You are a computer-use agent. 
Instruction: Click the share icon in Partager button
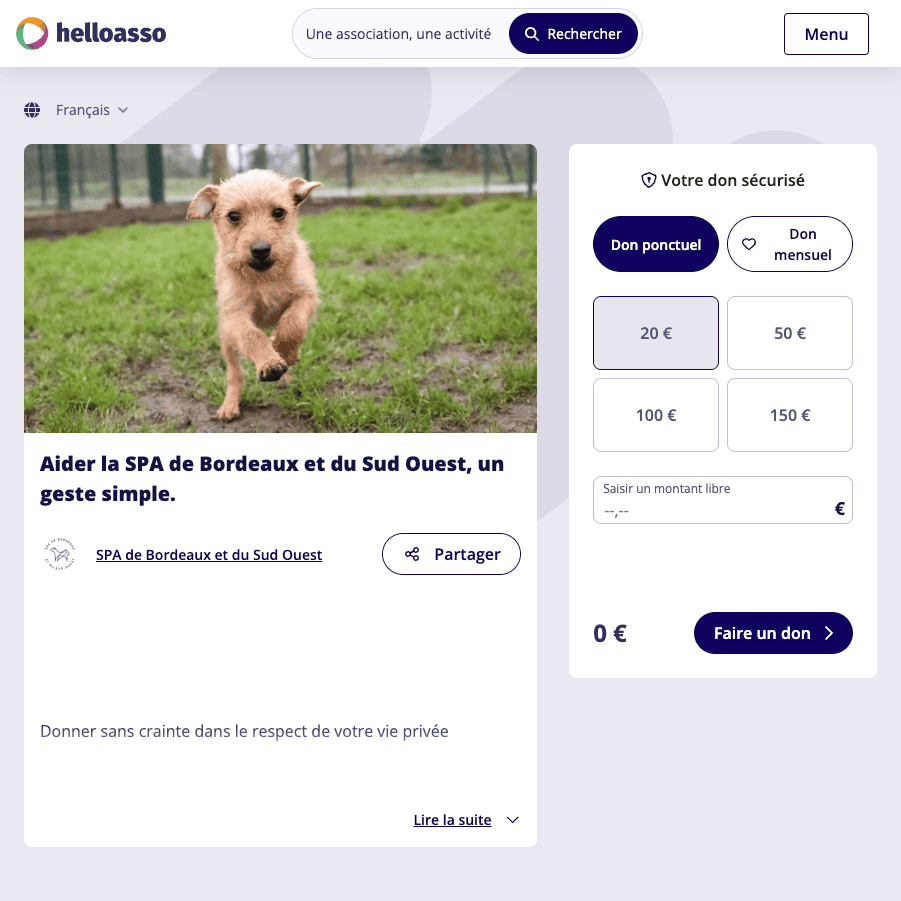pyautogui.click(x=412, y=554)
